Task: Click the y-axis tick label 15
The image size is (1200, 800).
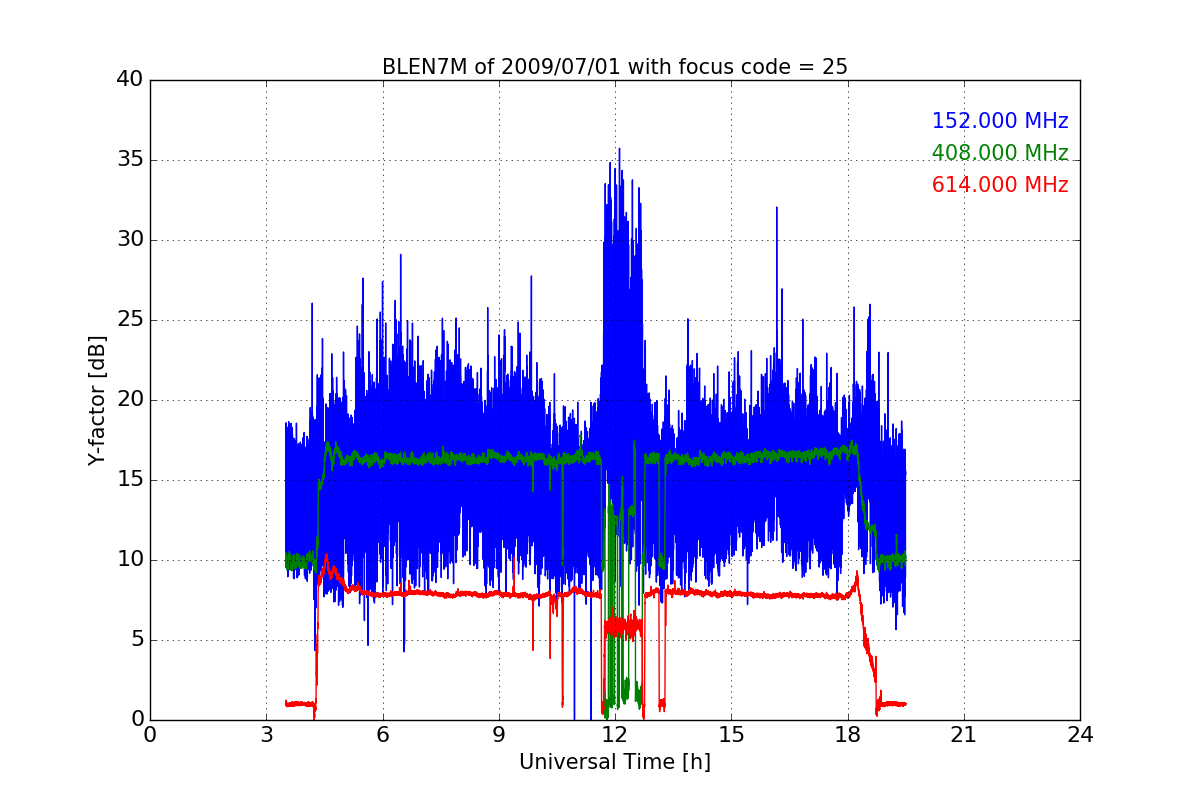Action: pos(130,480)
